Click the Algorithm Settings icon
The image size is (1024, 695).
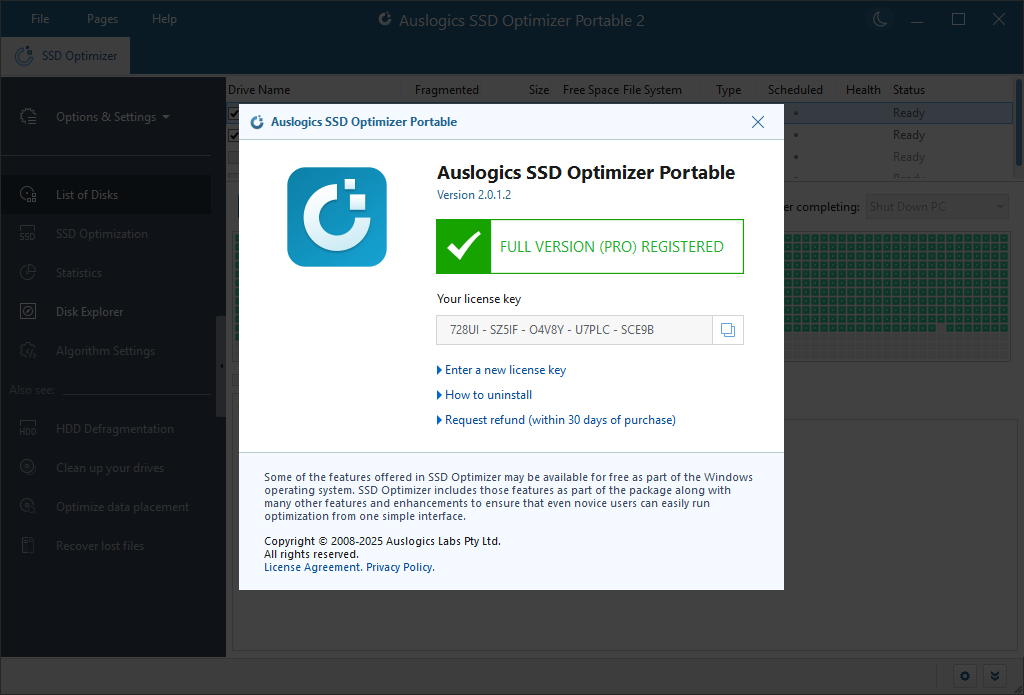coord(28,351)
